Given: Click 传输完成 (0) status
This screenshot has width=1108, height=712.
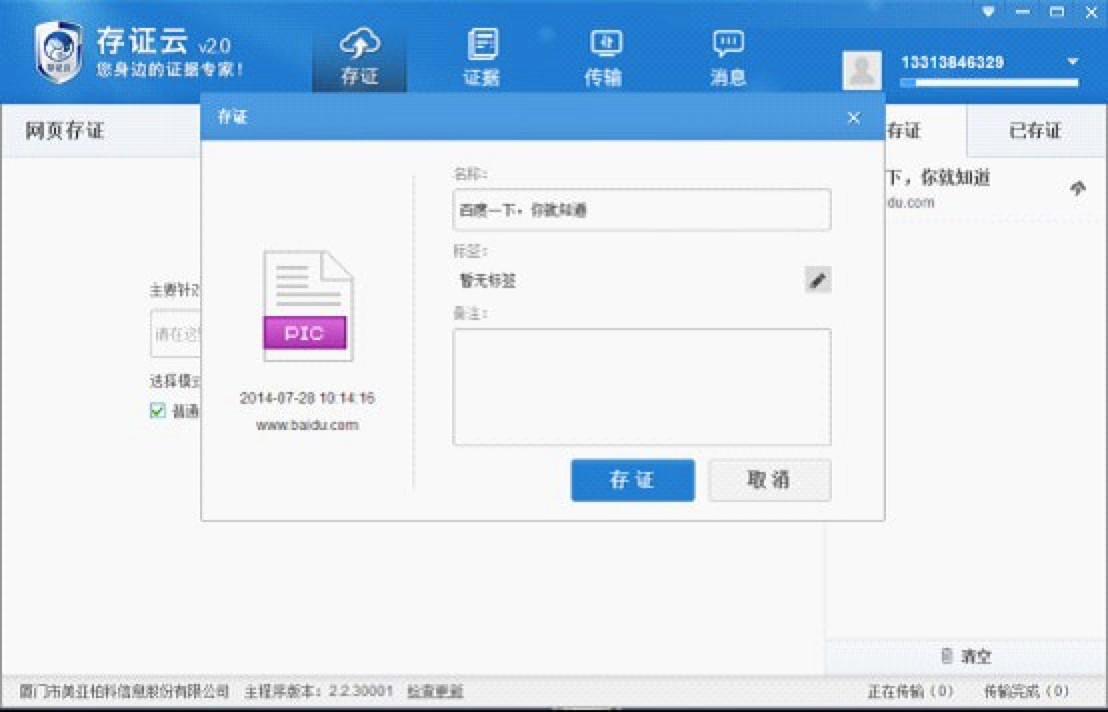Looking at the screenshot, I should pos(1026,691).
